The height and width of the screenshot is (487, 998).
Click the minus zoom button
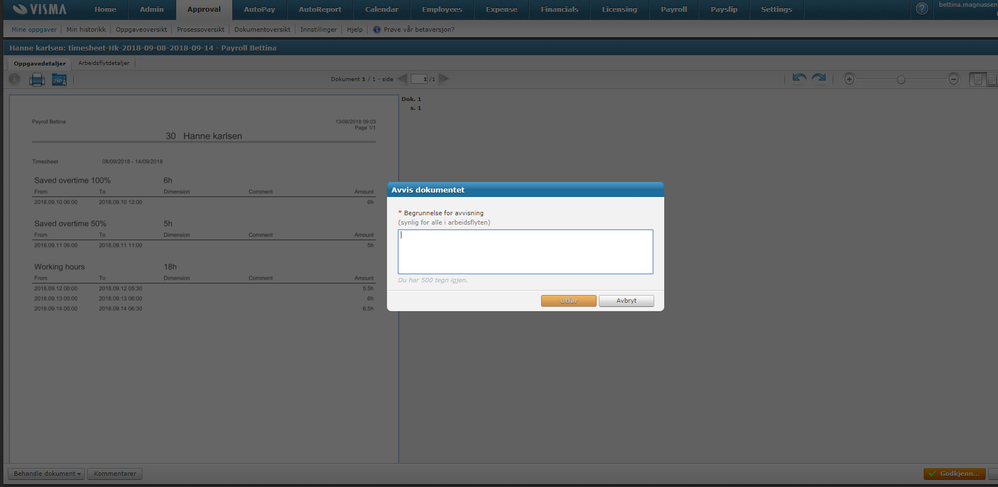coord(953,80)
